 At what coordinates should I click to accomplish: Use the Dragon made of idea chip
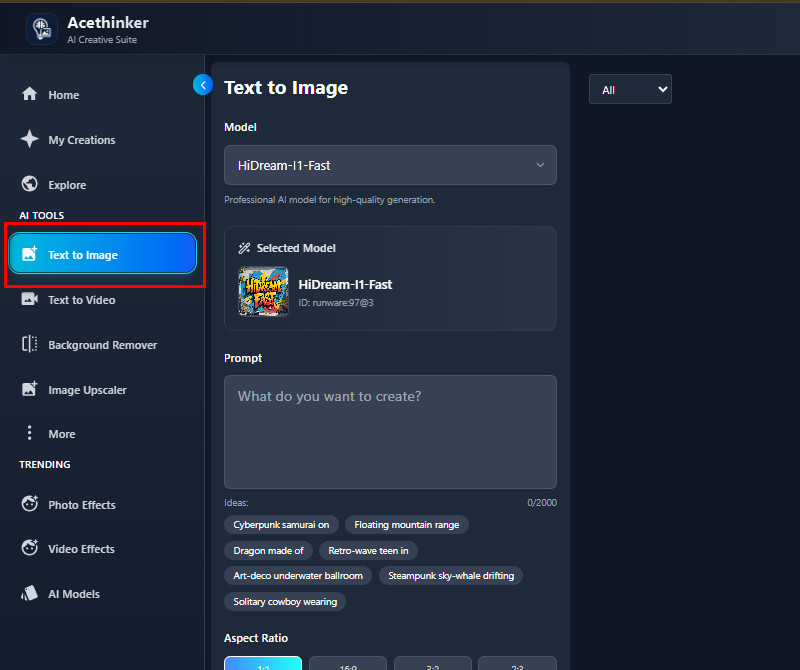click(x=268, y=551)
